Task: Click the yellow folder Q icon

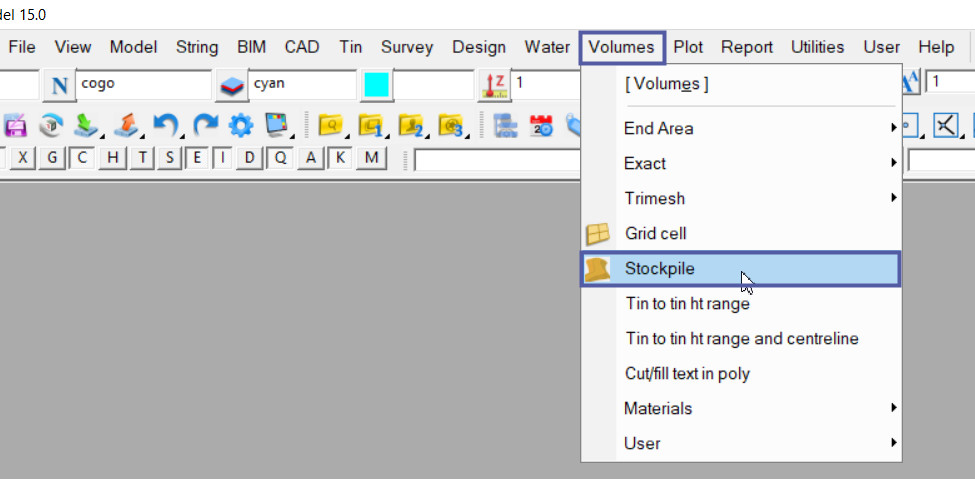Action: tap(331, 126)
